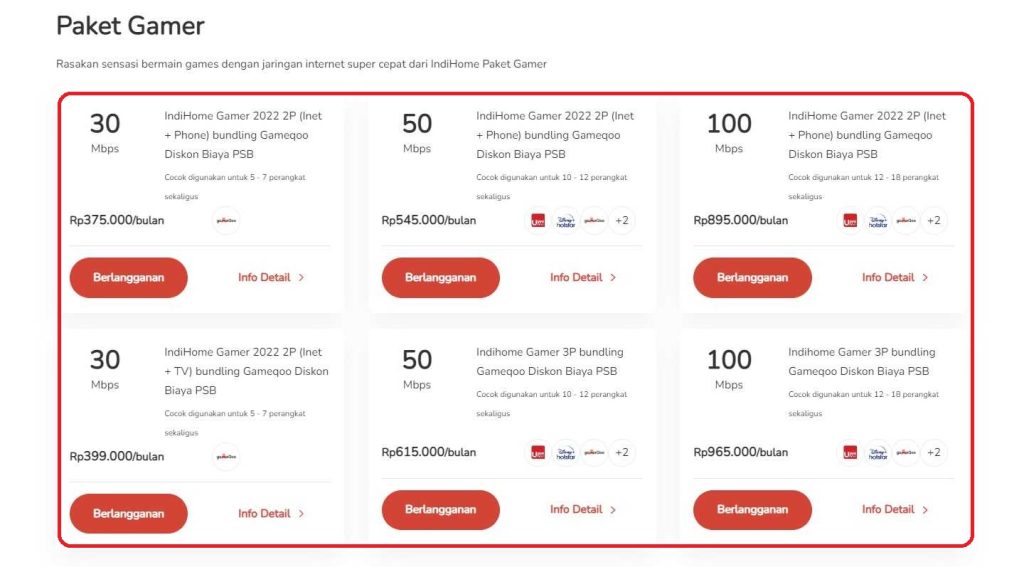The width and height of the screenshot is (1024, 567).
Task: Subscribe to the Rp375.000/bulan 30 Mbps plan
Action: pos(128,277)
